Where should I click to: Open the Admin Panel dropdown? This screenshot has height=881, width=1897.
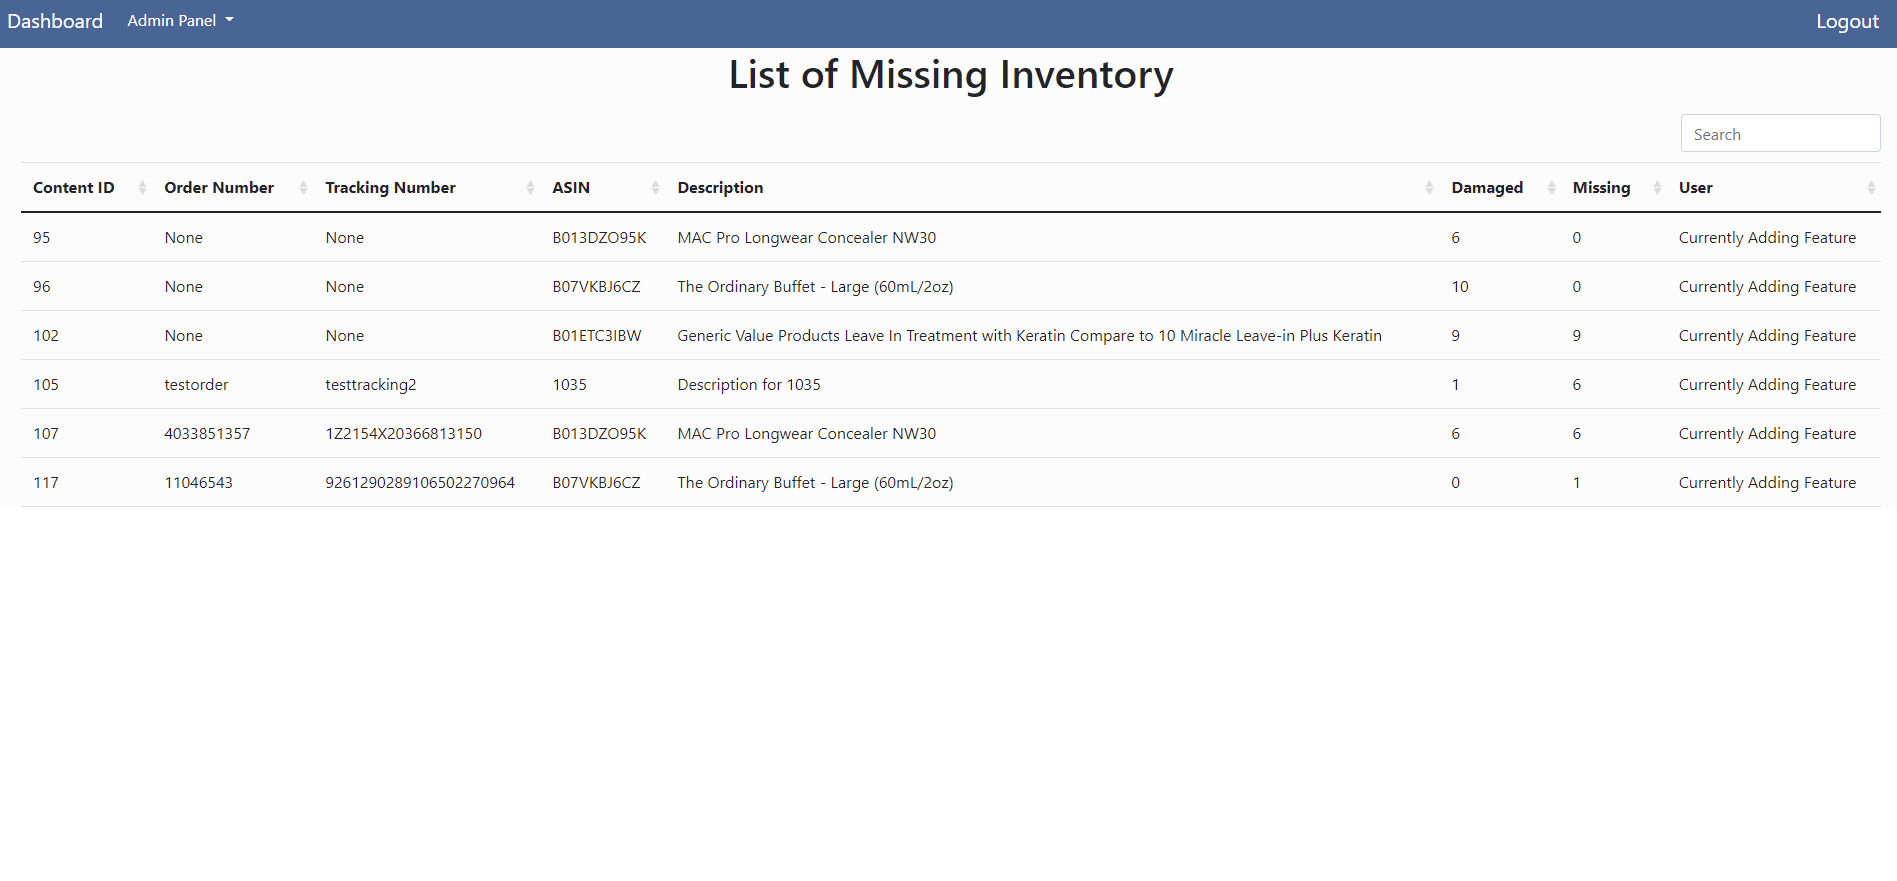(x=180, y=20)
